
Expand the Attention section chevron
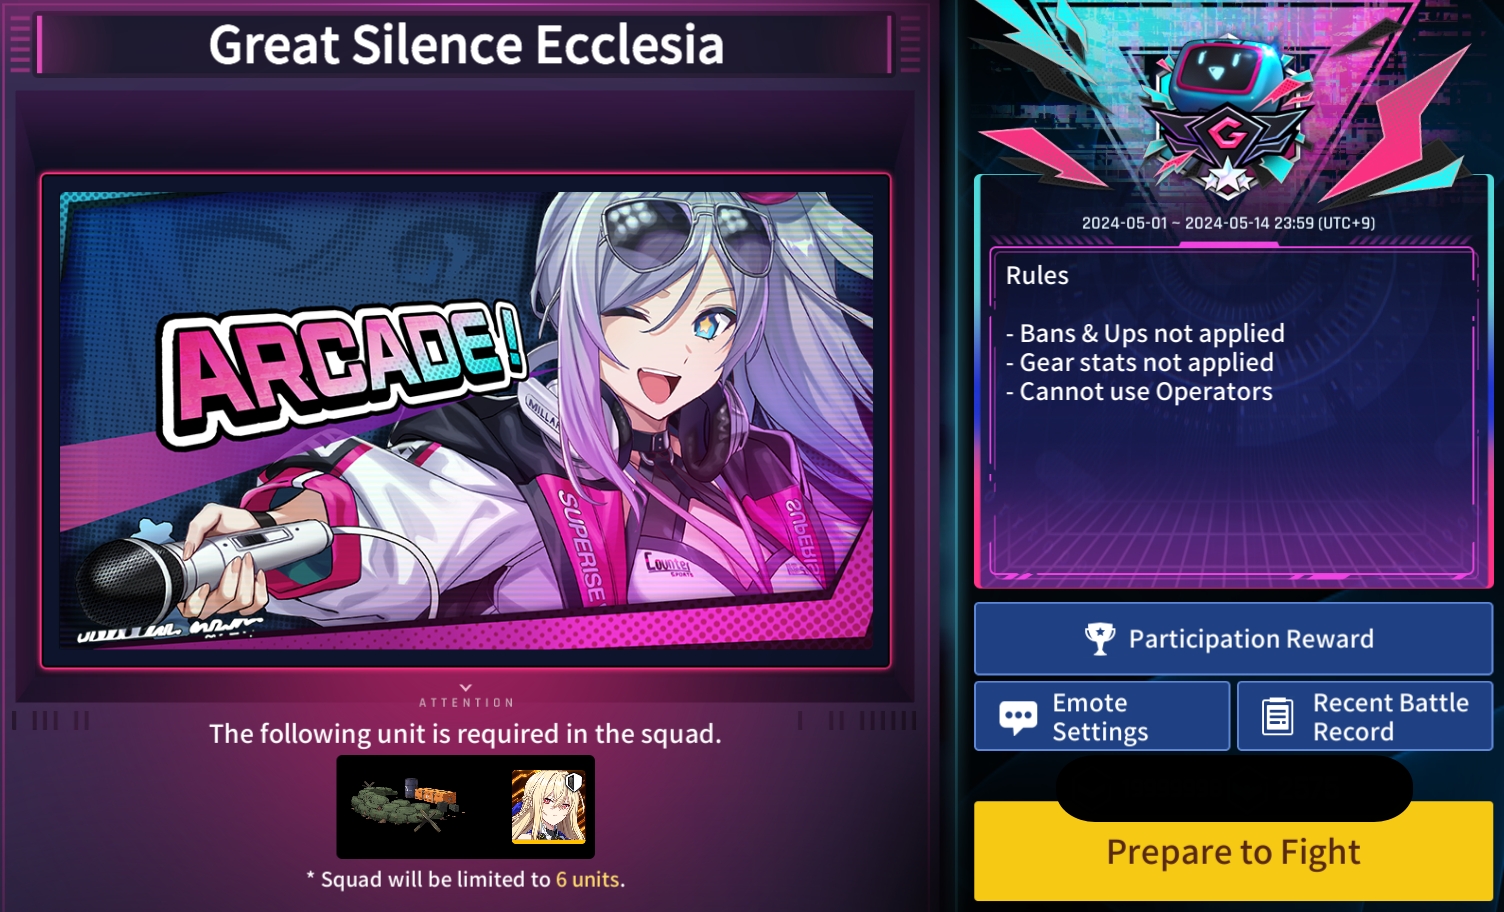[x=466, y=688]
